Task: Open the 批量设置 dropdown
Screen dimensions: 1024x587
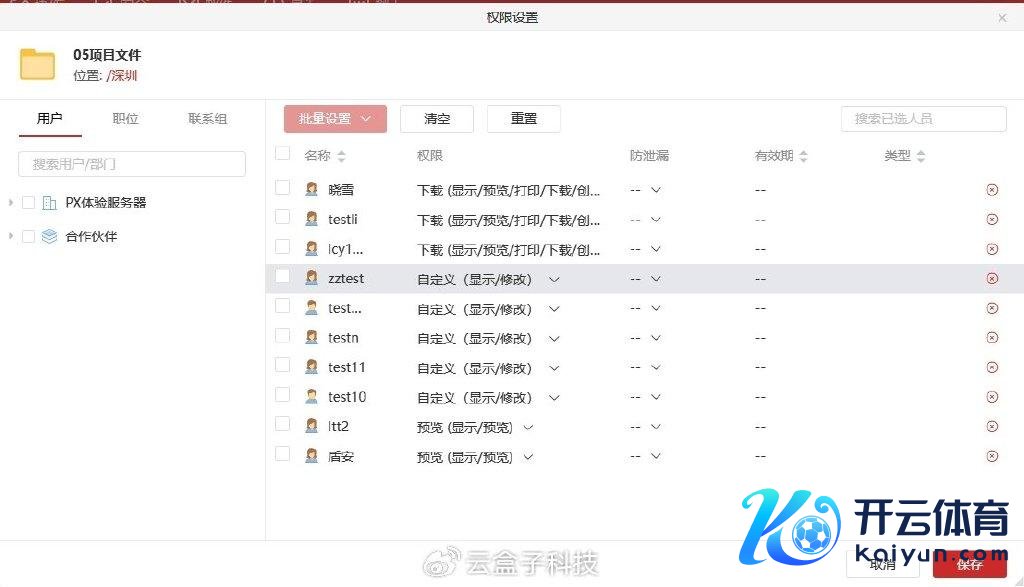Action: pyautogui.click(x=335, y=119)
